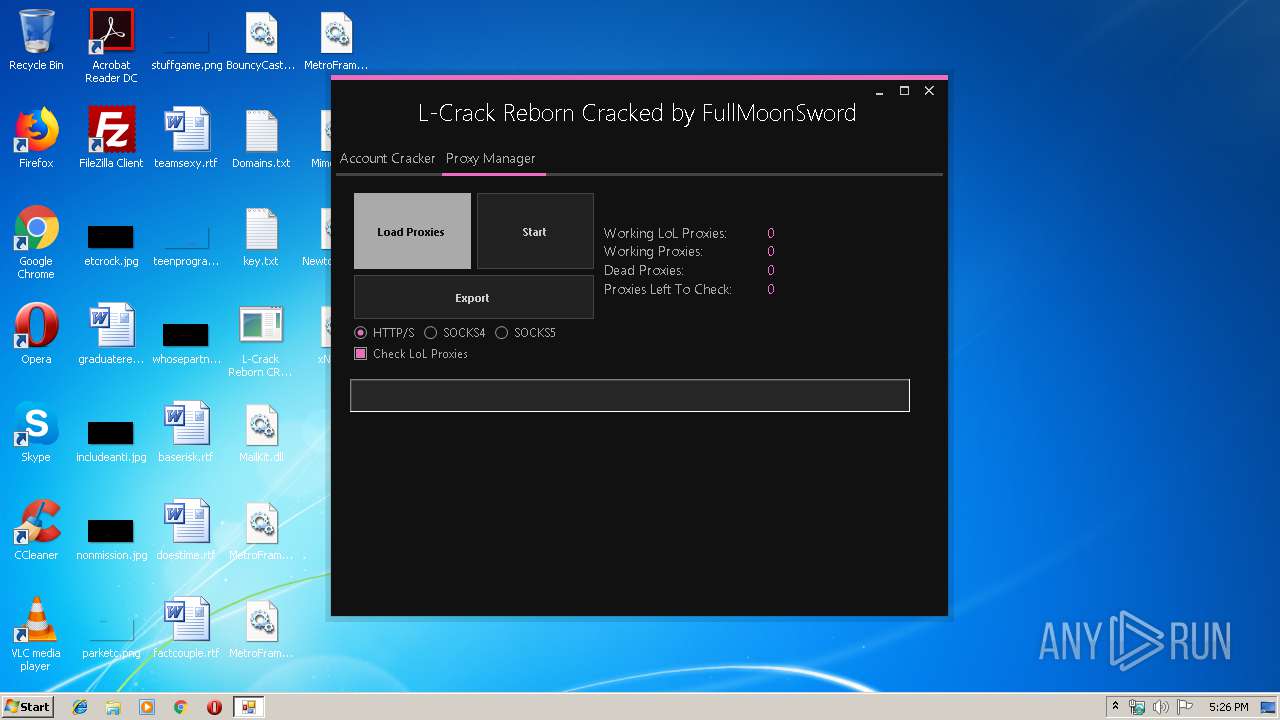Open the Google Chrome desktop shortcut
This screenshot has height=720, width=1280.
(36, 243)
